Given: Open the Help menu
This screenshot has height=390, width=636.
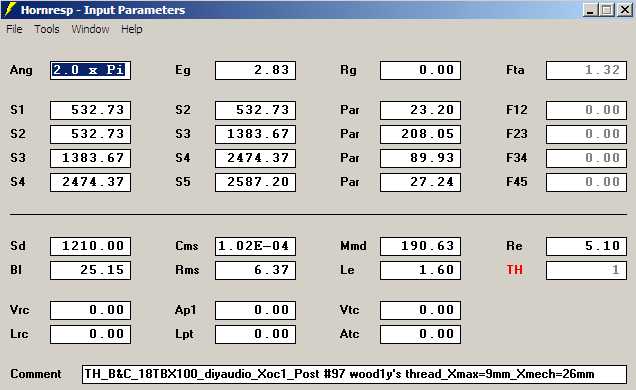Looking at the screenshot, I should point(132,29).
